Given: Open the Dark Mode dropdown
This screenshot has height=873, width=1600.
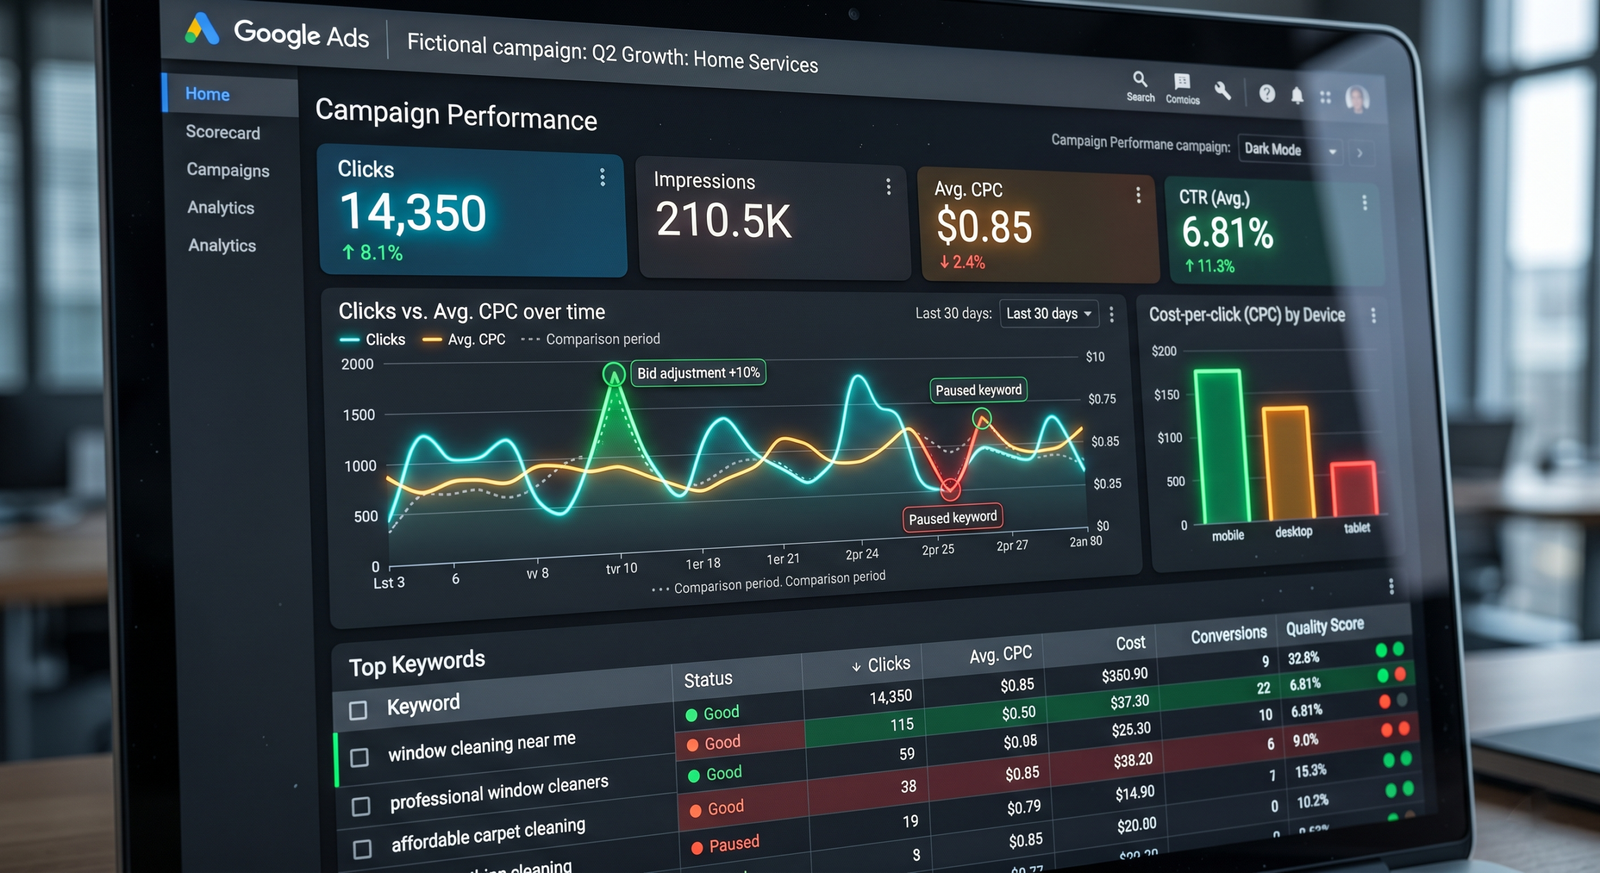Looking at the screenshot, I should point(1290,150).
